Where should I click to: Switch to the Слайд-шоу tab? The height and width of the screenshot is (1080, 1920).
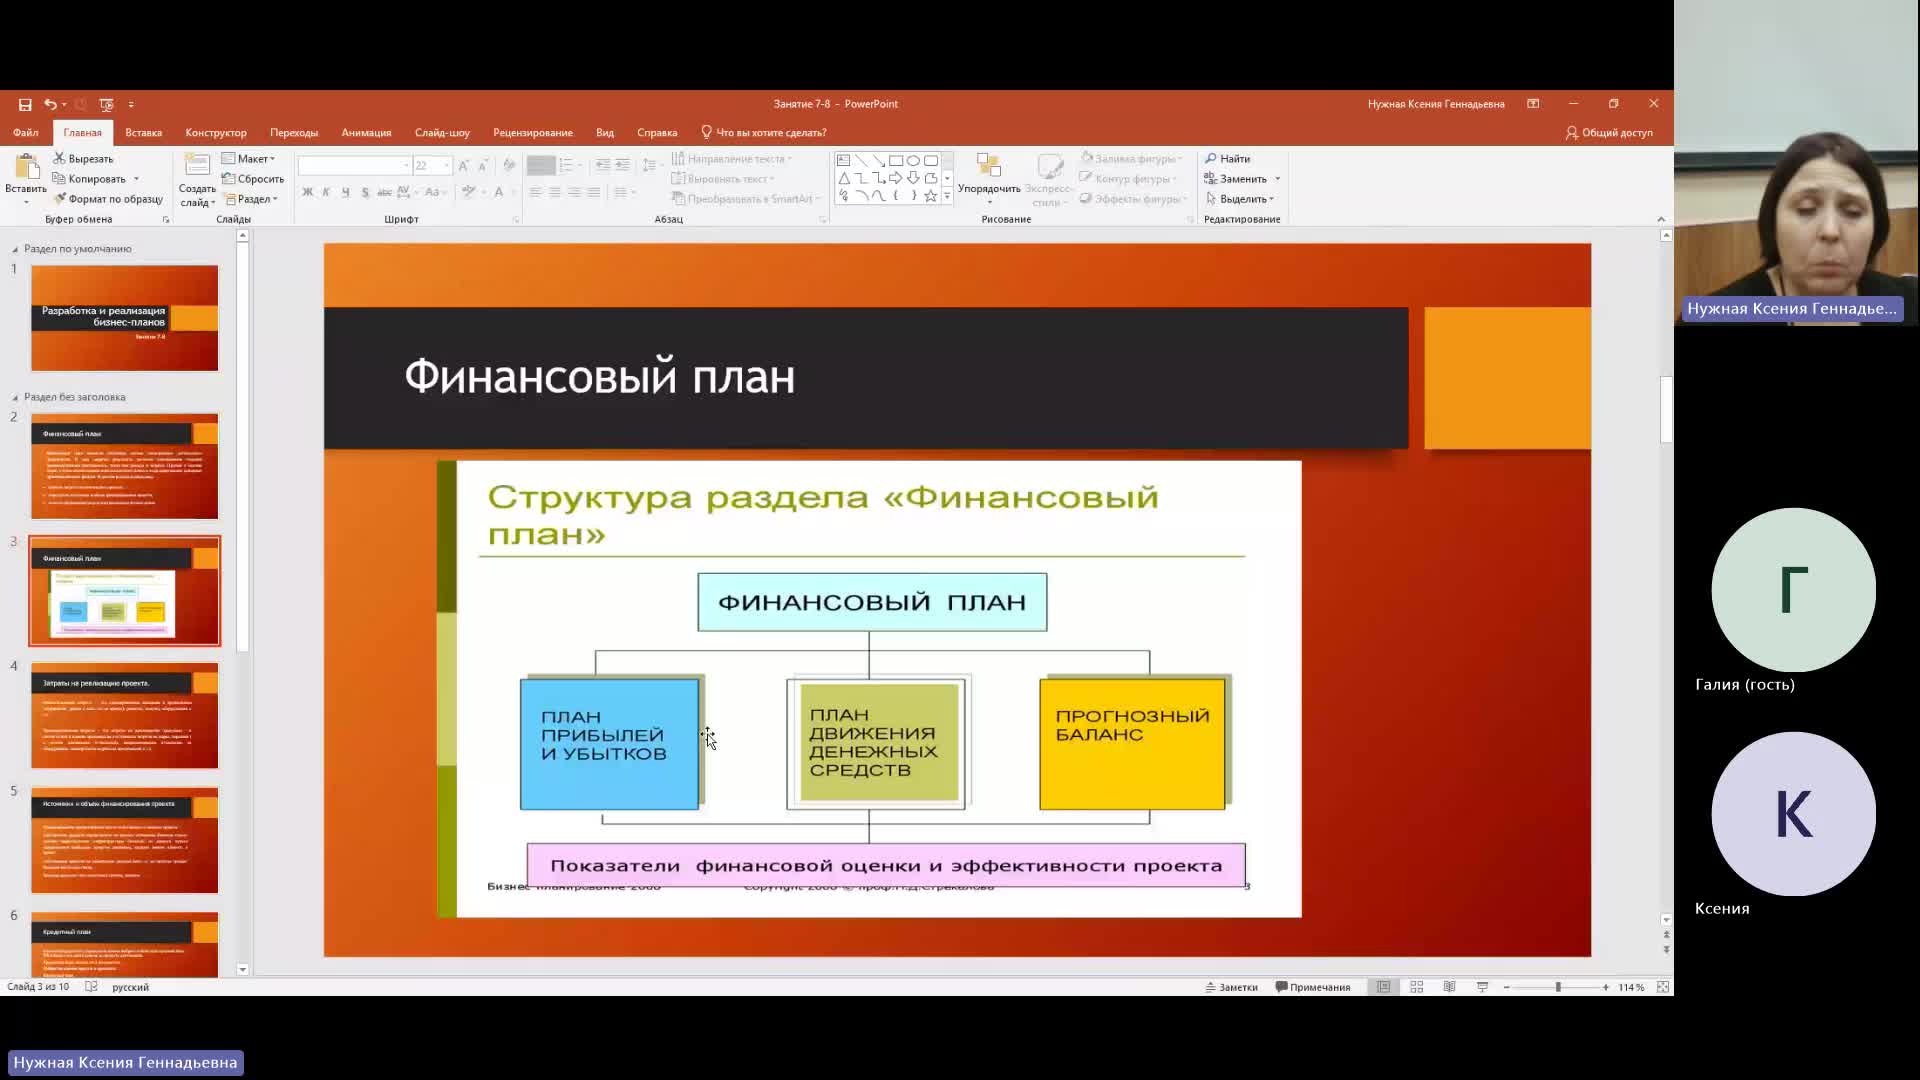[442, 132]
